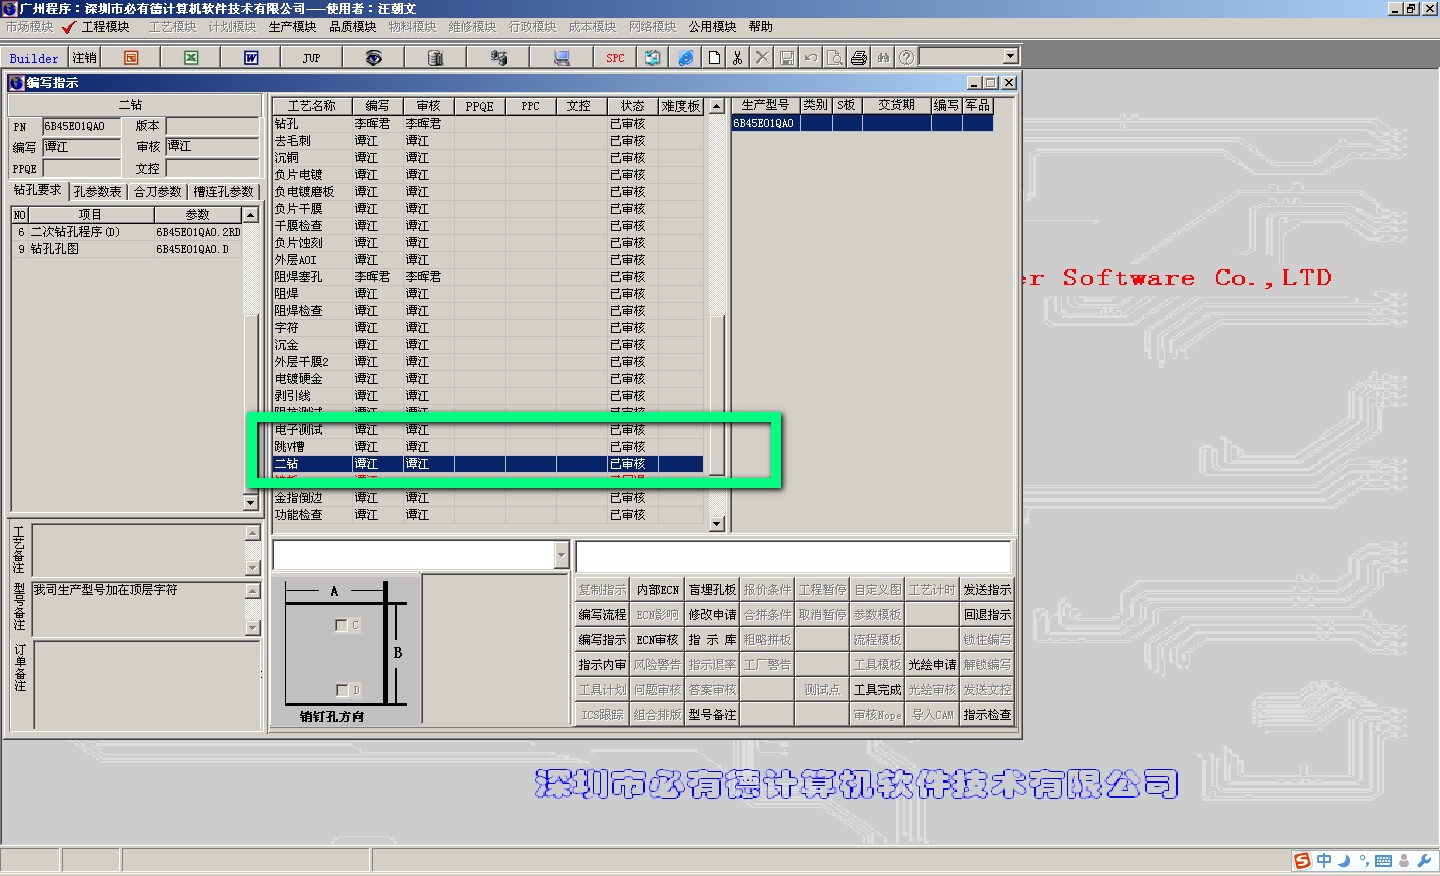Click the 光绘申请 button
This screenshot has width=1440, height=876.
(932, 665)
